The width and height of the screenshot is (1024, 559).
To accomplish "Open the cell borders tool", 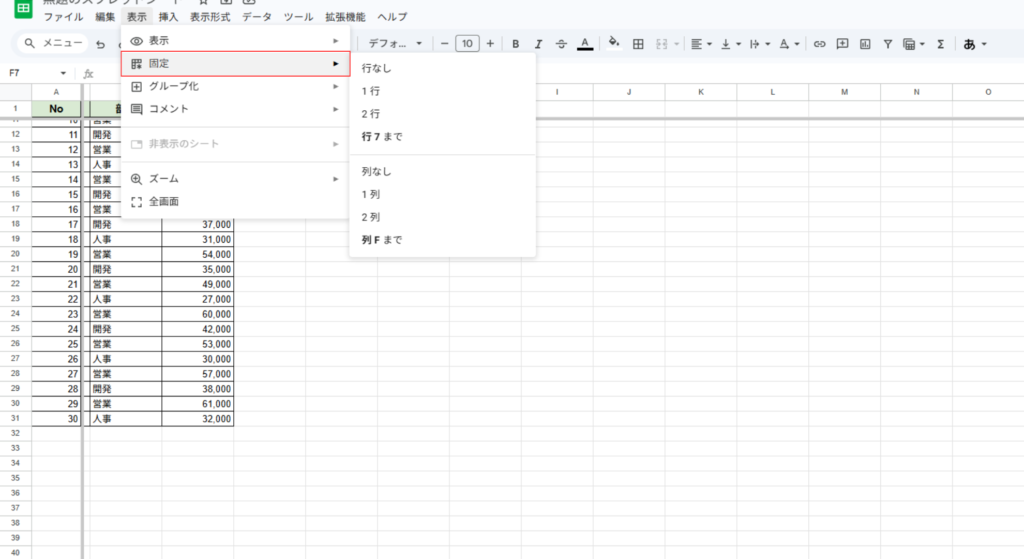I will click(x=637, y=44).
